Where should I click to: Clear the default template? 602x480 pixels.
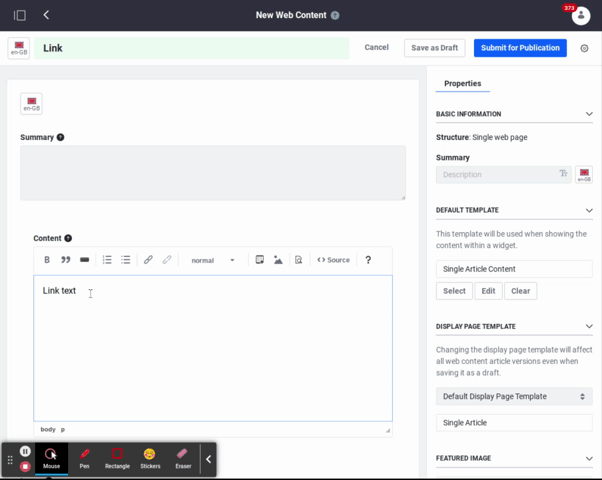click(x=520, y=291)
